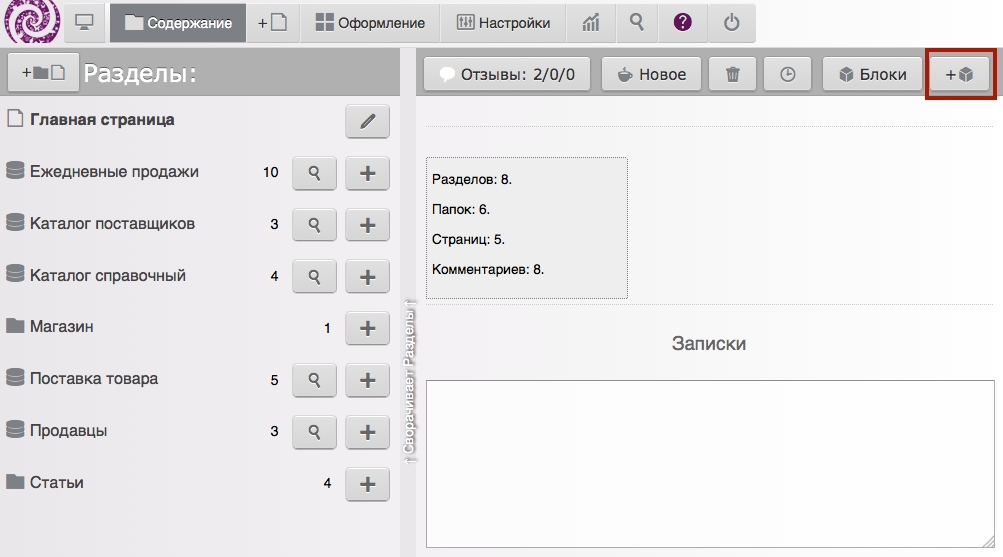
Task: Open the monitor view icon
Action: click(85, 22)
